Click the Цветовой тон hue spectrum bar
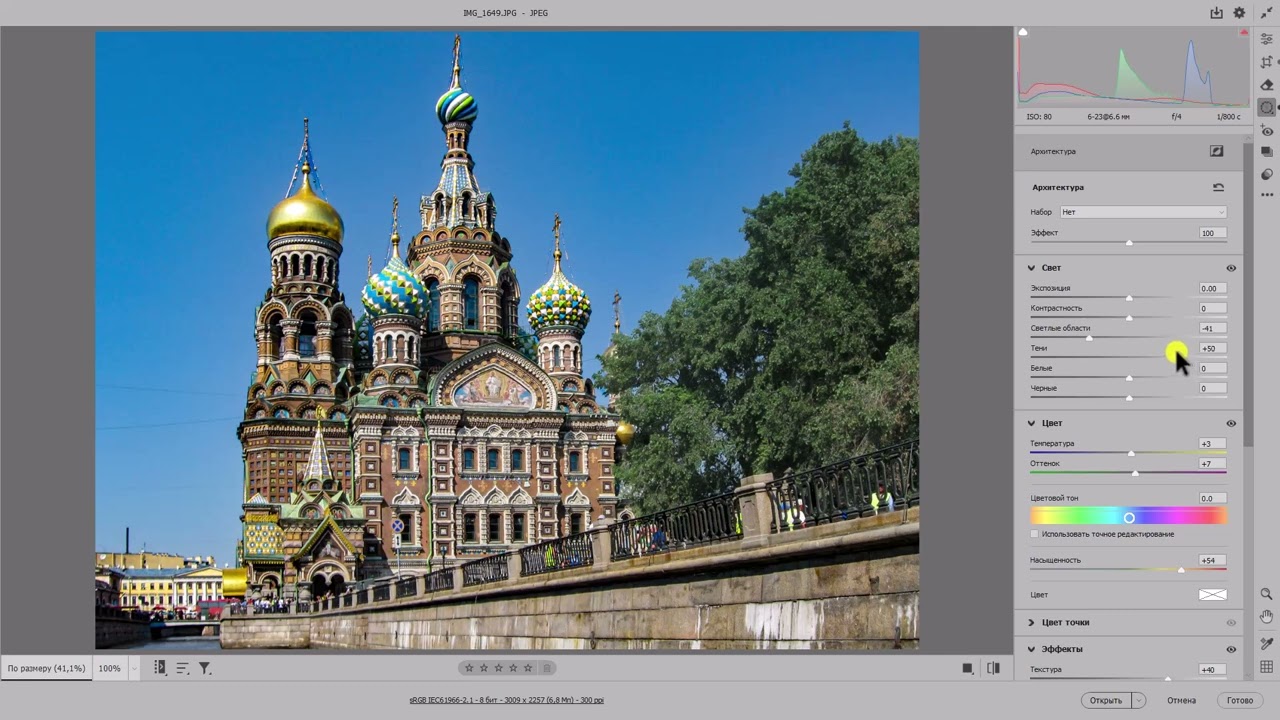The image size is (1280, 720). pos(1128,517)
